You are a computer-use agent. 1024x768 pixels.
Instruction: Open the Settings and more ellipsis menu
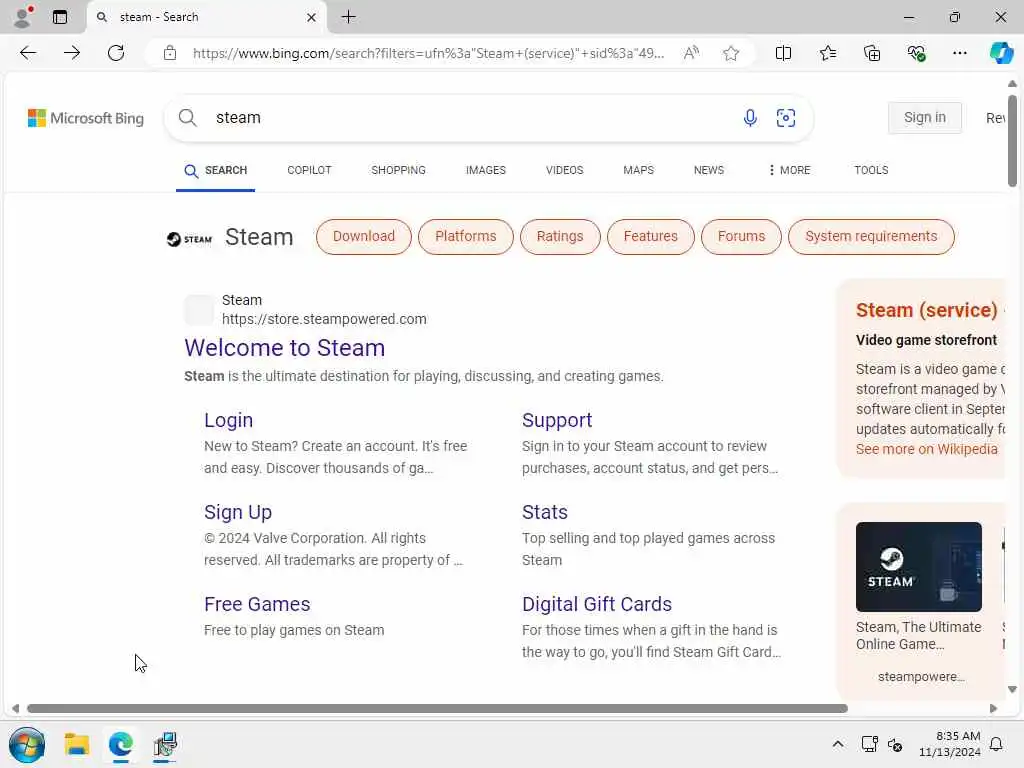pos(959,53)
